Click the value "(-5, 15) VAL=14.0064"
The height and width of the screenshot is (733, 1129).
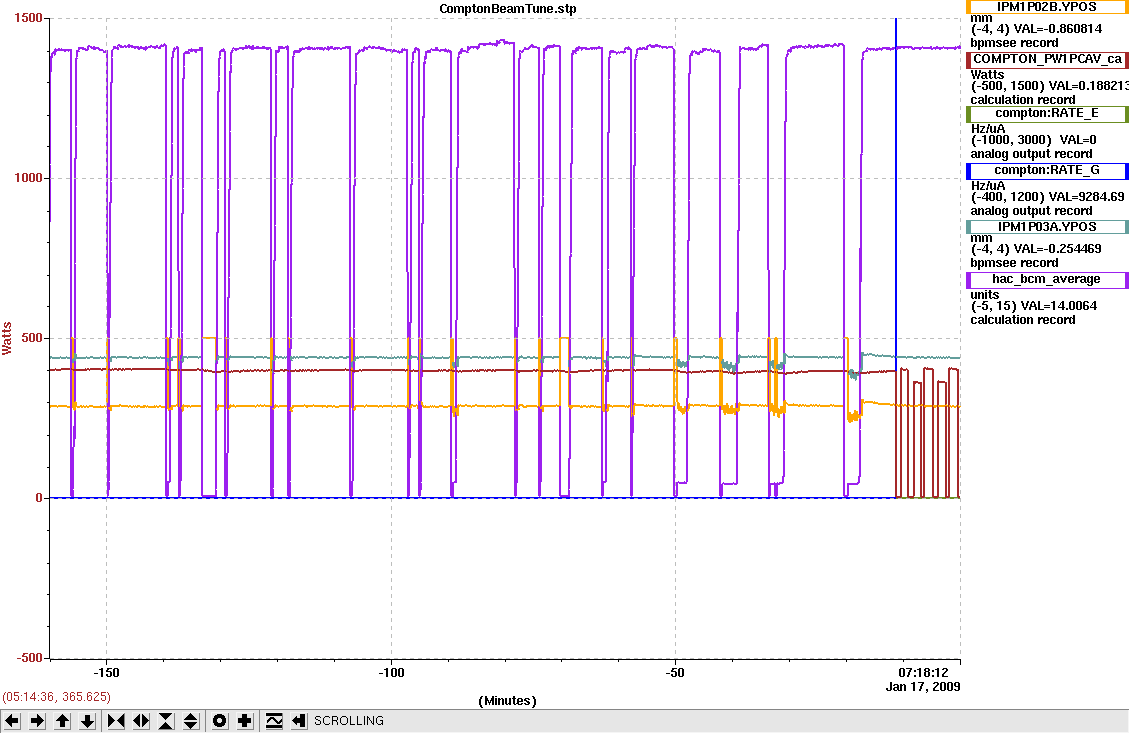1034,306
